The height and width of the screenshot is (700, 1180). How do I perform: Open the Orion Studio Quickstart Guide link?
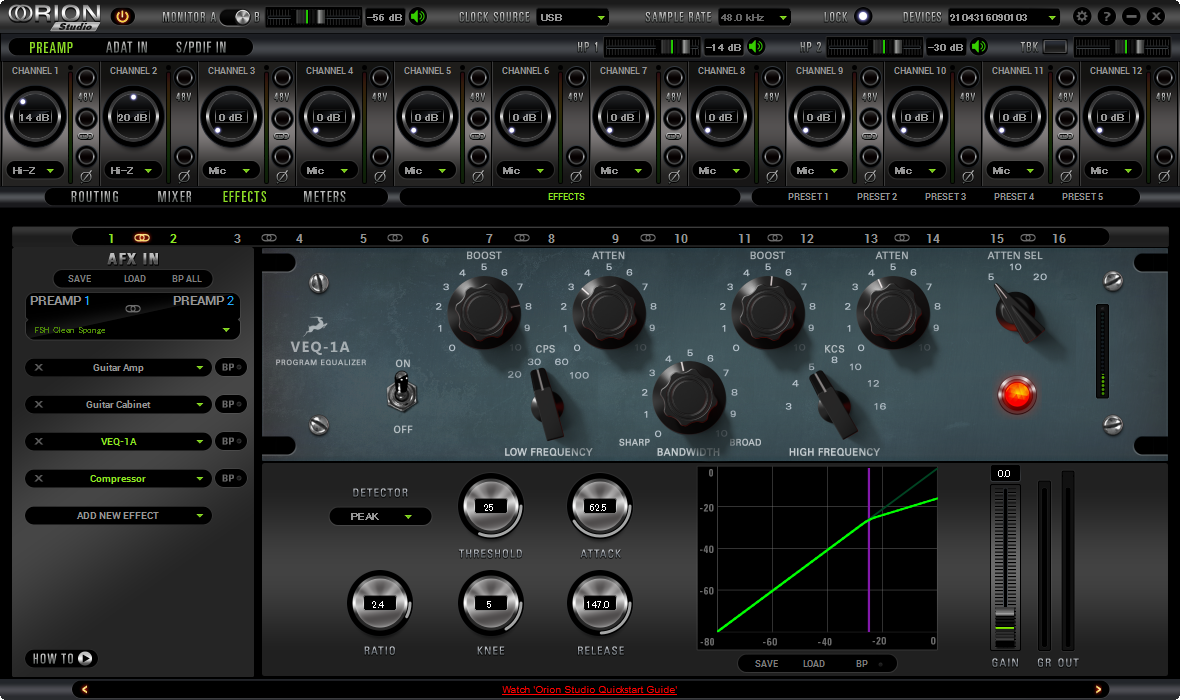tap(589, 690)
